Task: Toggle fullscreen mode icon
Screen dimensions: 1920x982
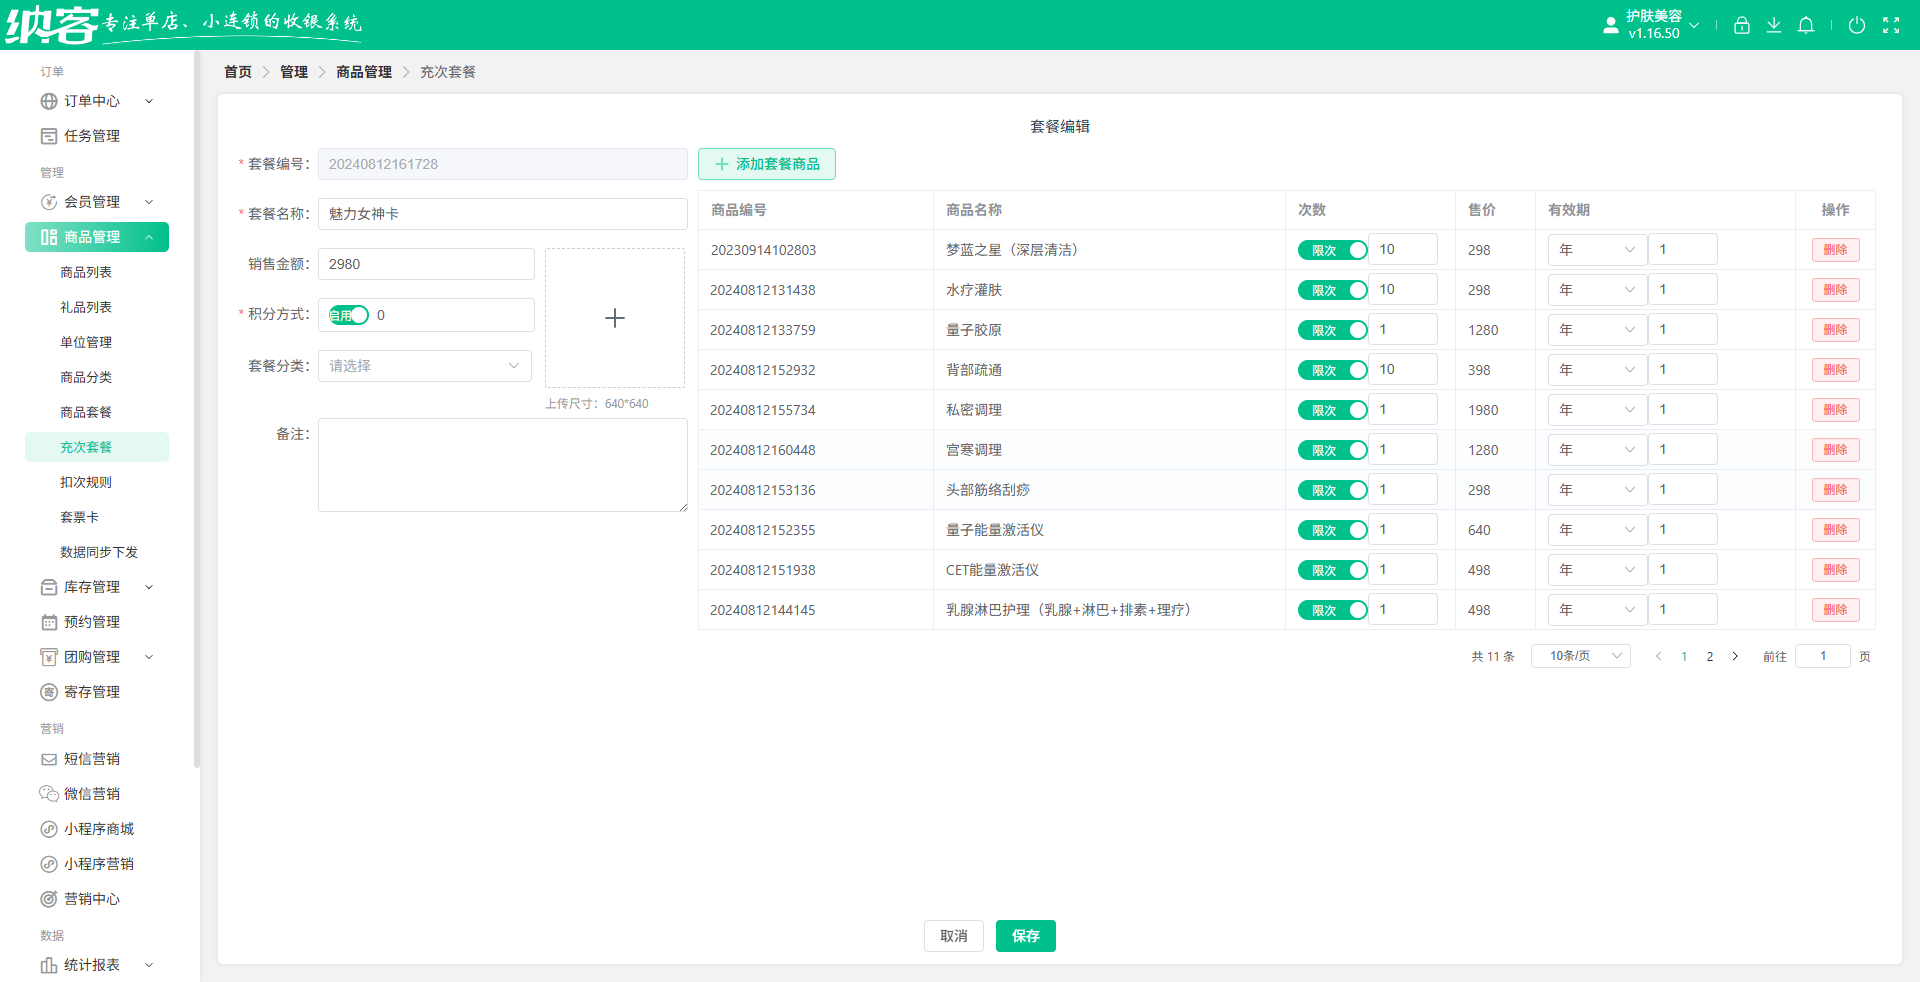Action: [1891, 25]
